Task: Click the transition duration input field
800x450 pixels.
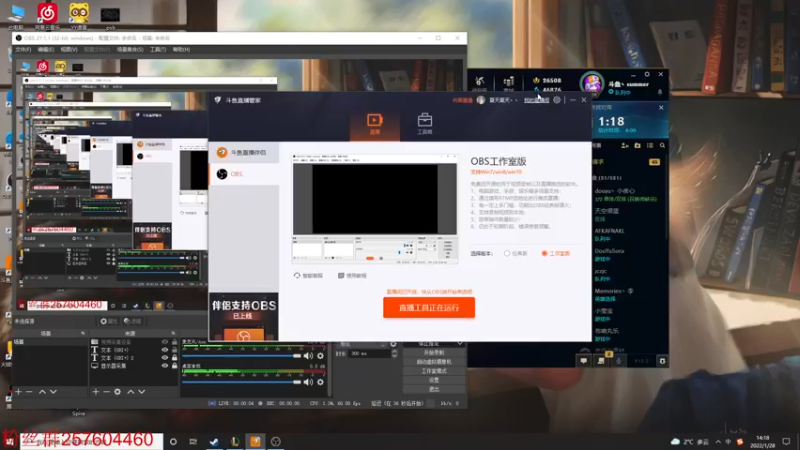Action: [x=369, y=354]
